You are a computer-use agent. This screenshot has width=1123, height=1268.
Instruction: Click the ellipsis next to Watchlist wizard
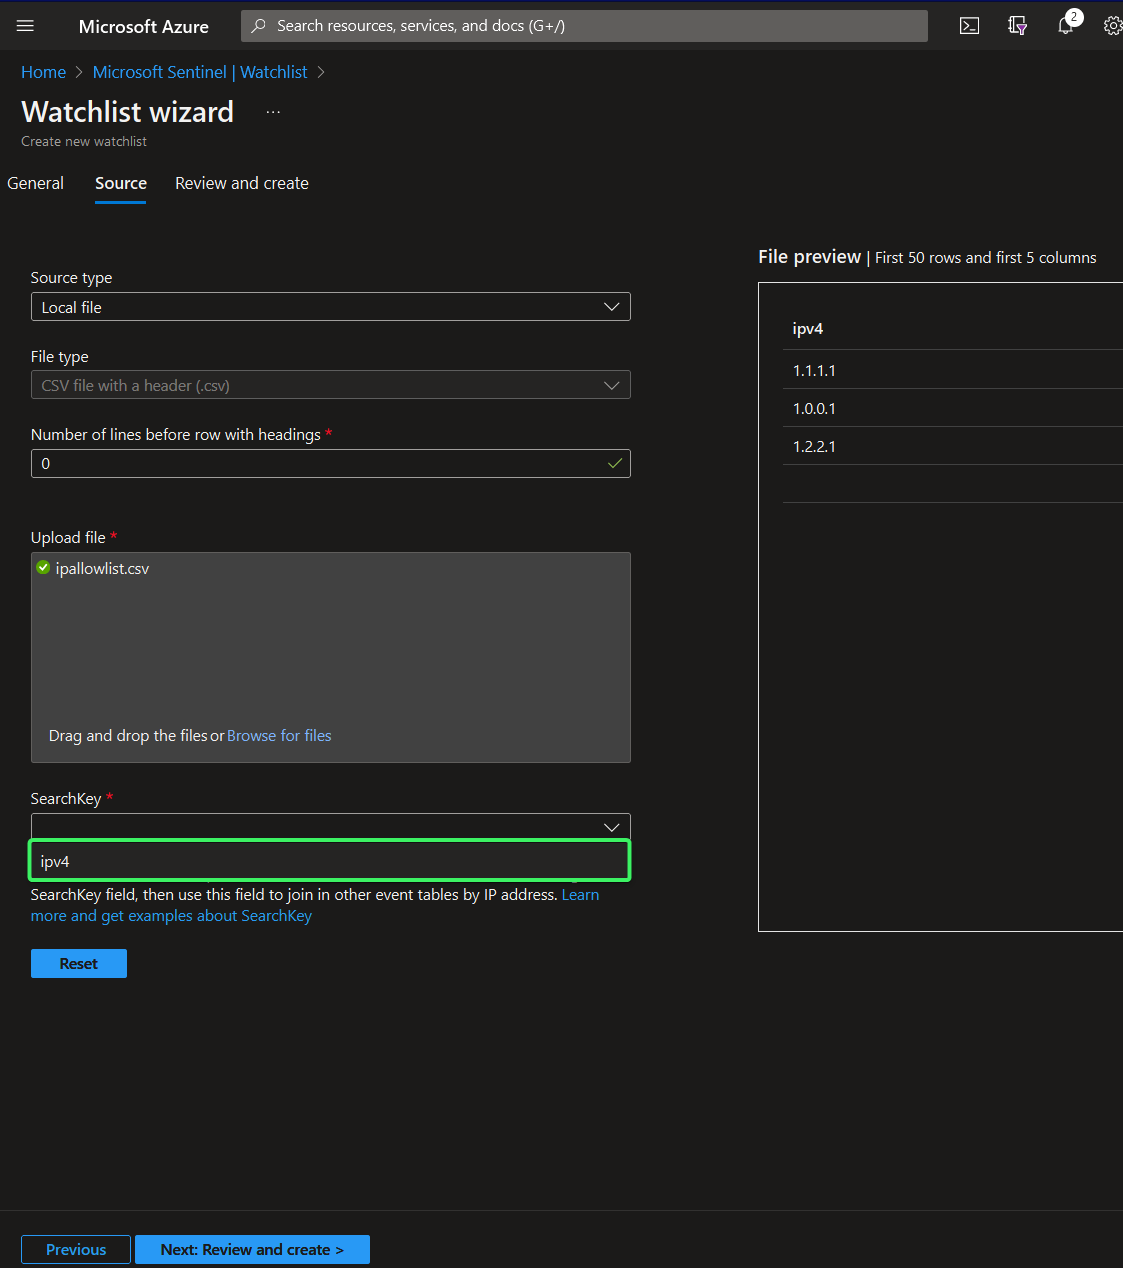(x=273, y=112)
